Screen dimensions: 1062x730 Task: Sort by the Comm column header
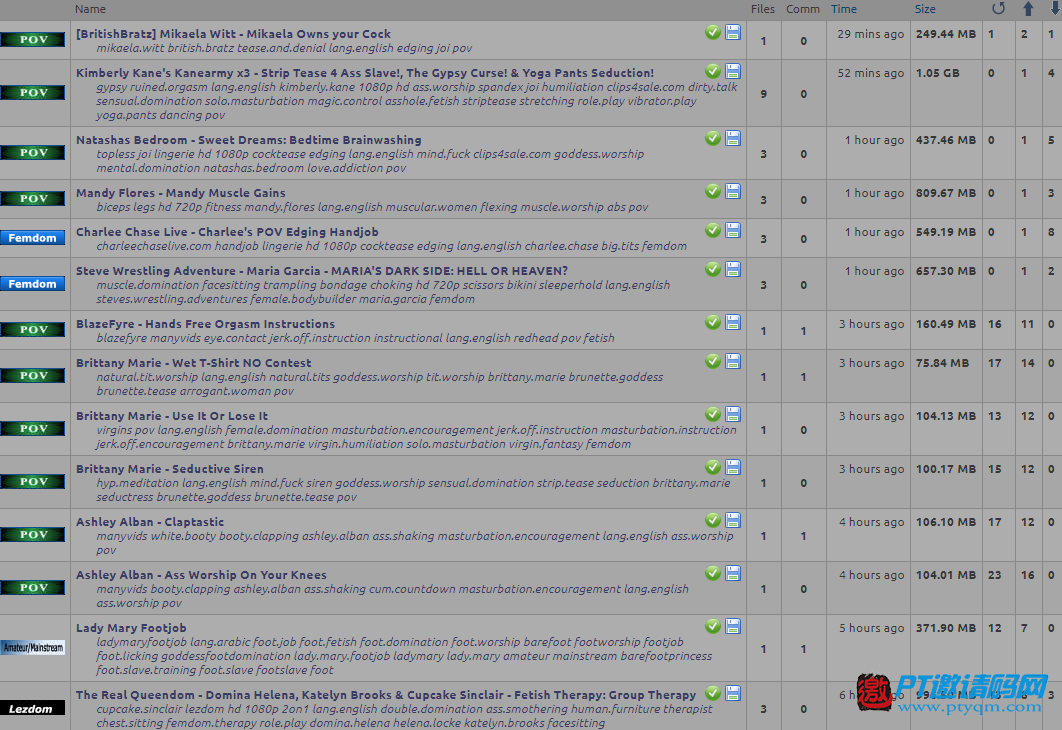[x=803, y=9]
